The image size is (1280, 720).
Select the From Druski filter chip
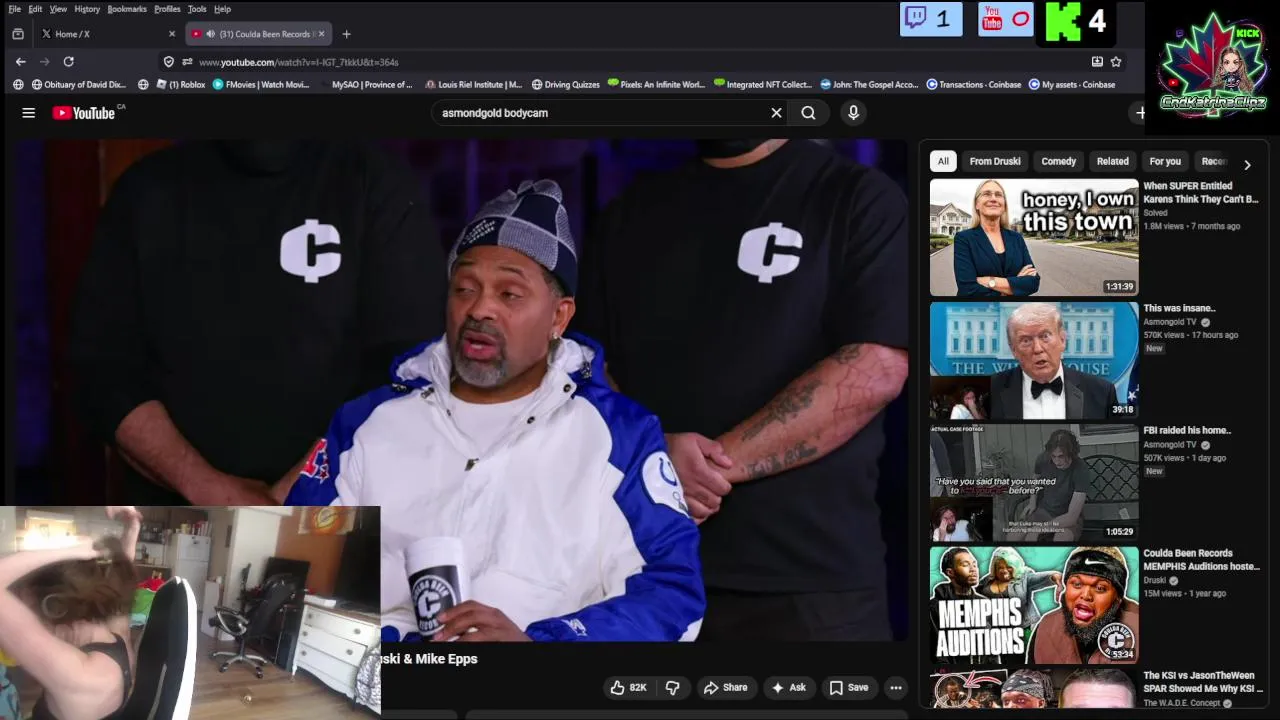point(995,161)
